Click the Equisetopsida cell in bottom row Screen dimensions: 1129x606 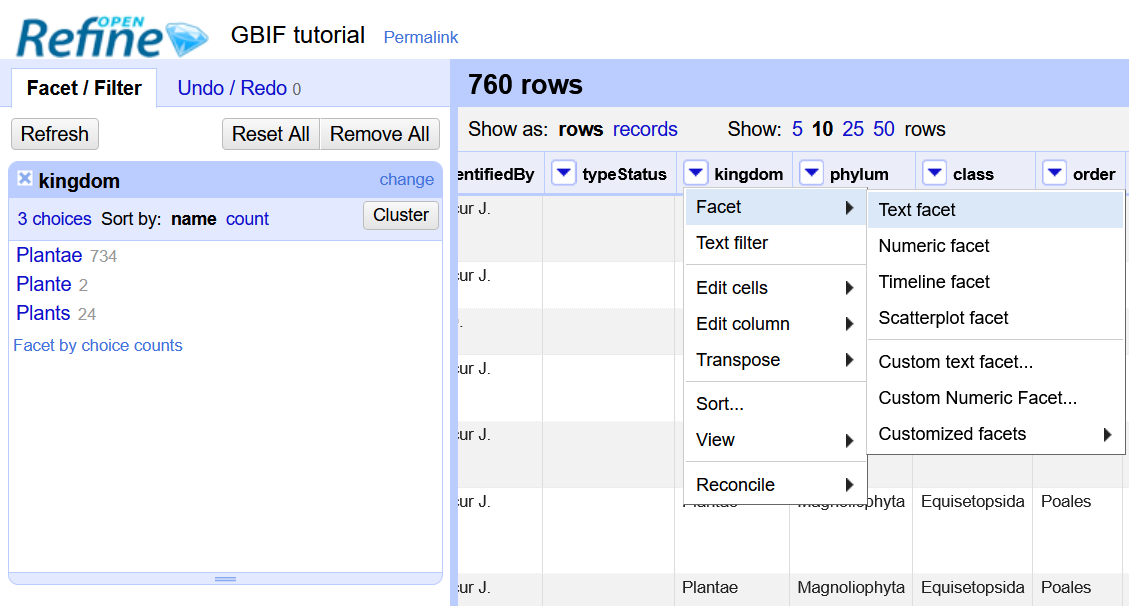(x=973, y=588)
